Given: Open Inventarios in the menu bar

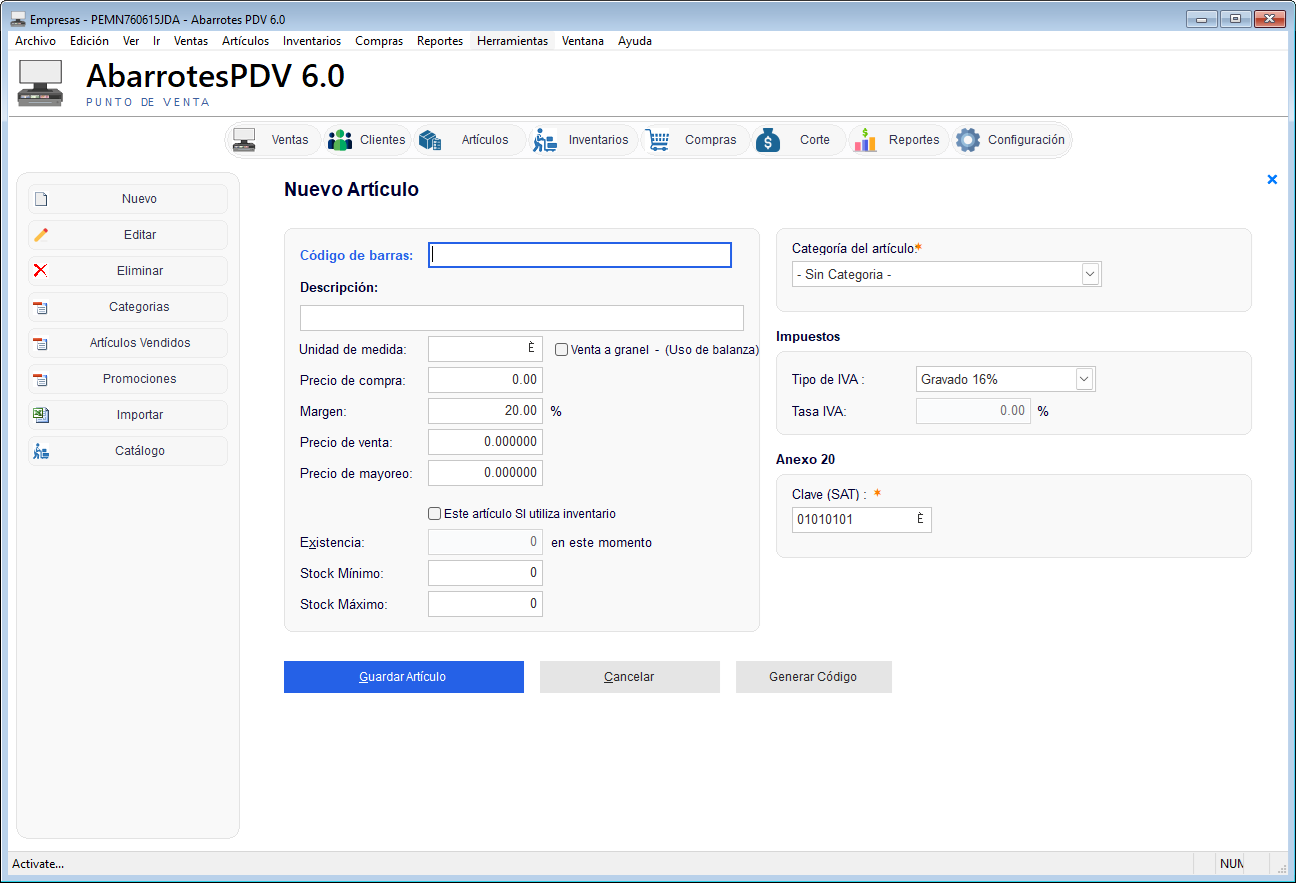Looking at the screenshot, I should [x=312, y=41].
